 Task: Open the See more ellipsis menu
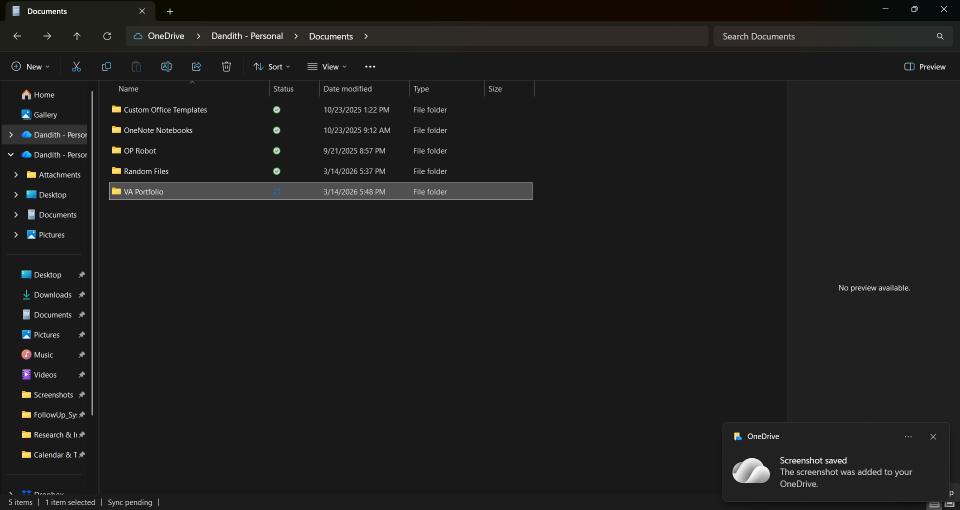tap(370, 67)
